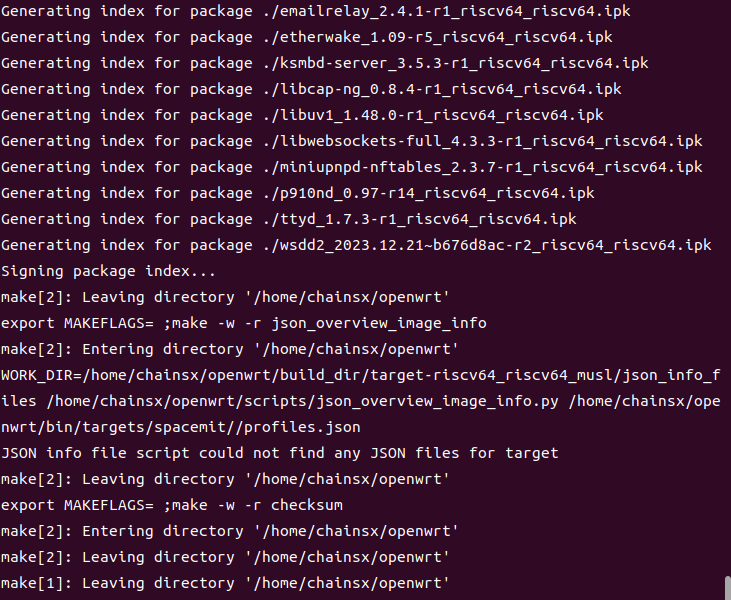Viewport: 731px width, 600px height.
Task: Click the 'make -w -r checksum' command text
Action: pos(257,505)
